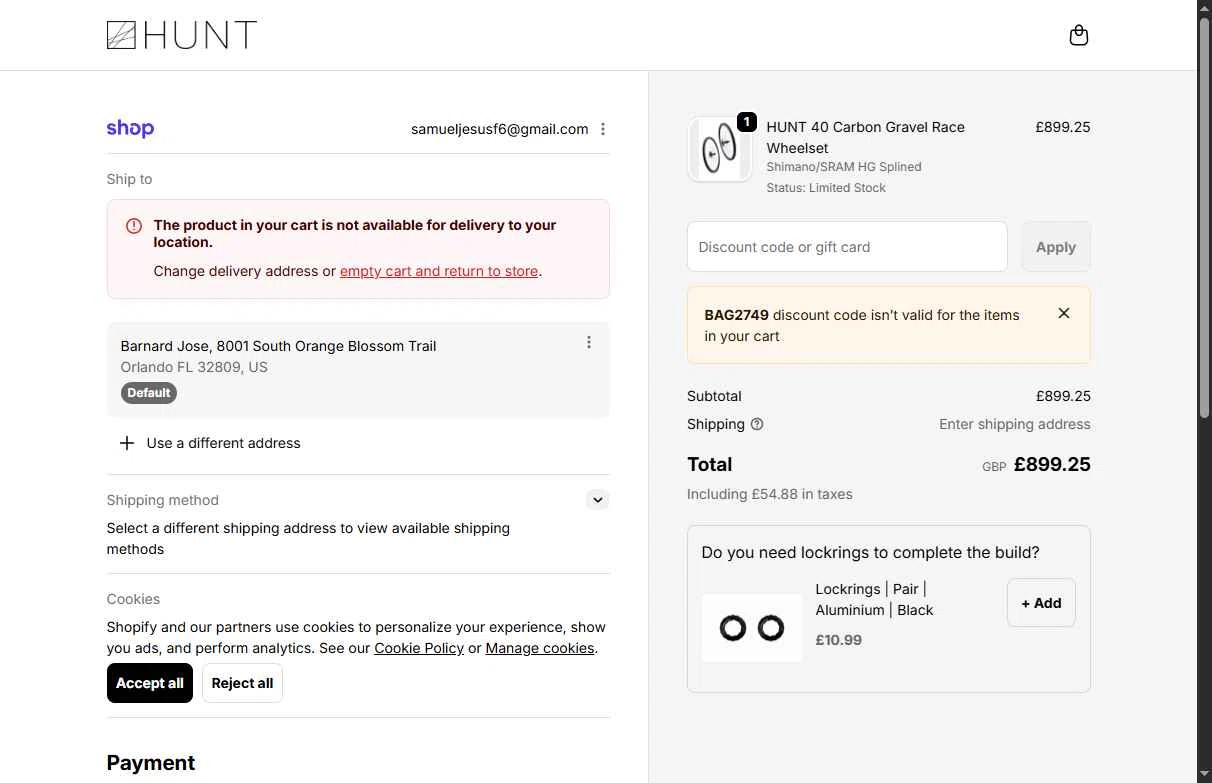Click the plus icon to use a different address

pos(127,443)
